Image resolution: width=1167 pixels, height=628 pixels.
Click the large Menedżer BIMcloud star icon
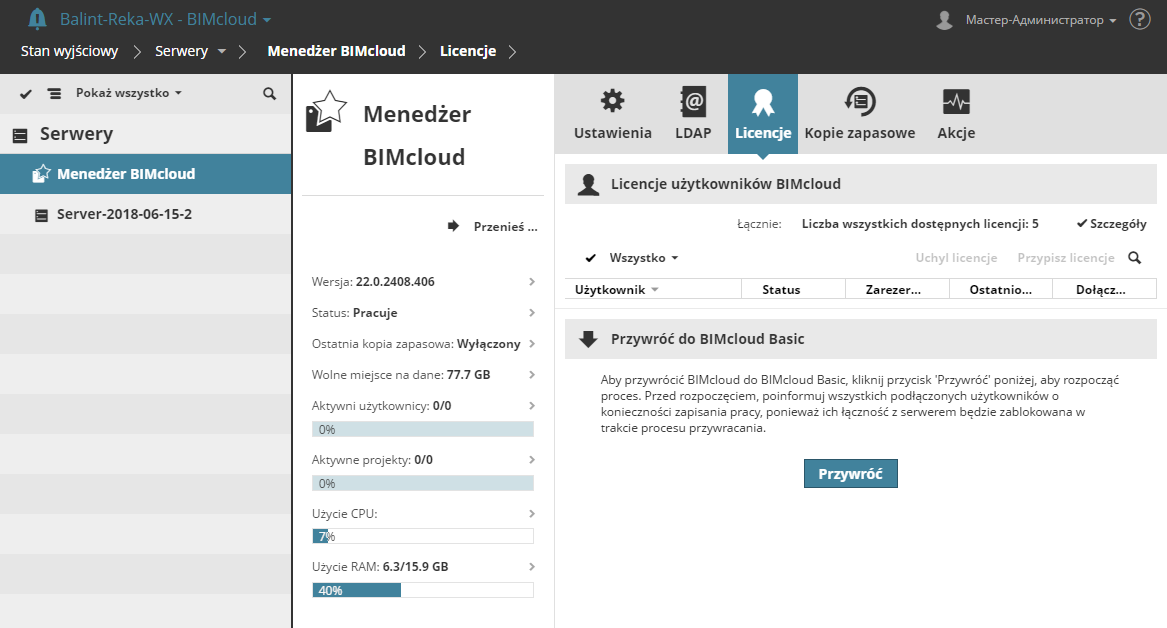tap(326, 112)
